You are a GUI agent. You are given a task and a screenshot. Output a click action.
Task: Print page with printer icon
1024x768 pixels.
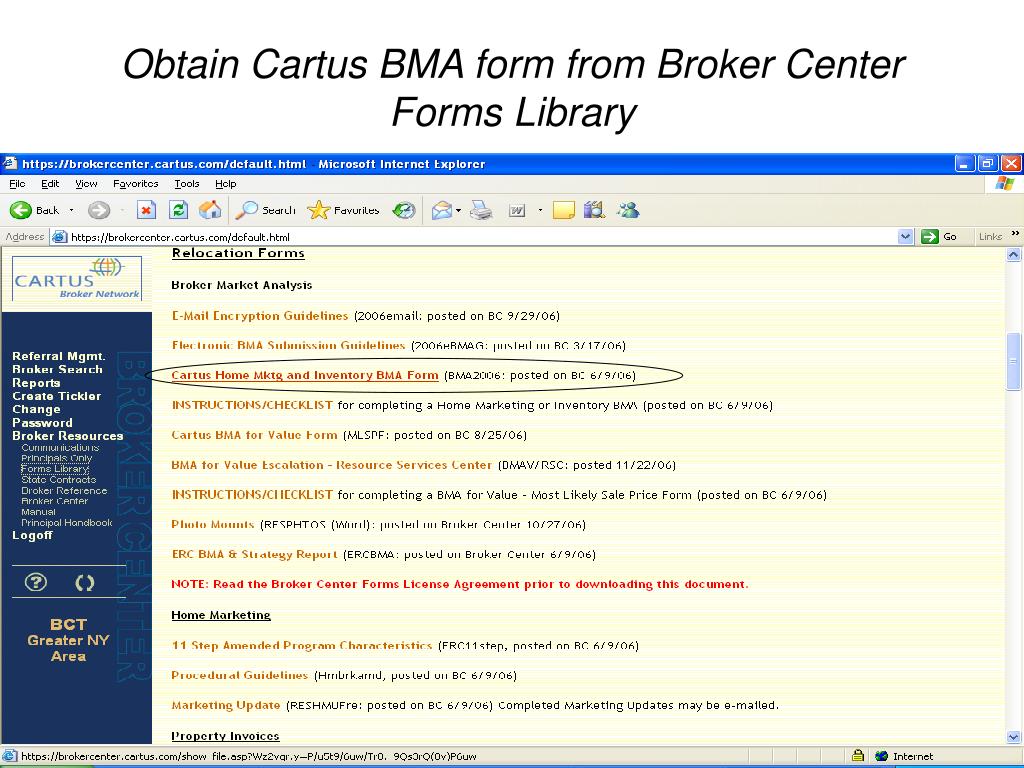pyautogui.click(x=481, y=210)
